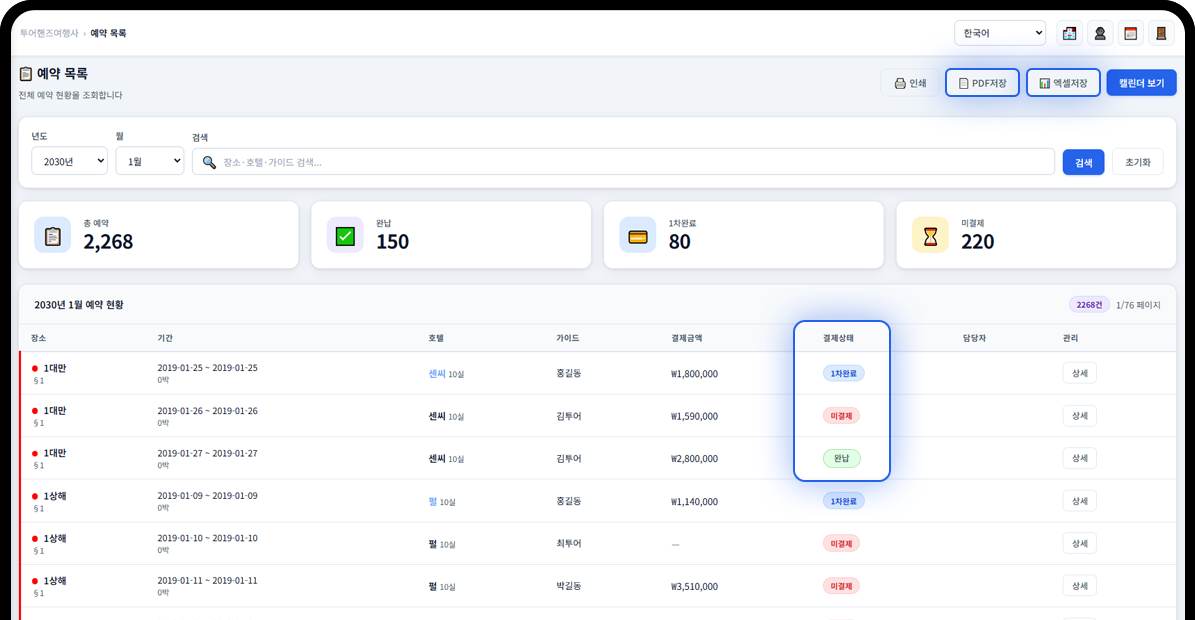Viewport: 1195px width, 620px height.
Task: Click the 장소·호텔·가이드 search input field
Action: tap(630, 162)
